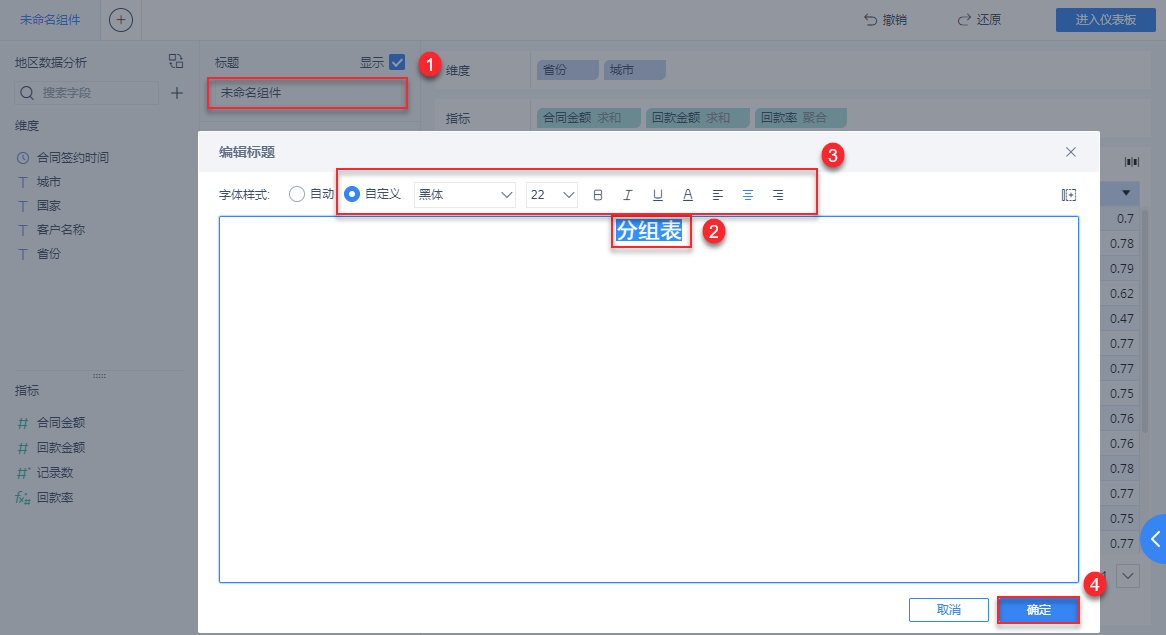Click the 城市 dimension pill
The image size is (1166, 635).
[634, 70]
